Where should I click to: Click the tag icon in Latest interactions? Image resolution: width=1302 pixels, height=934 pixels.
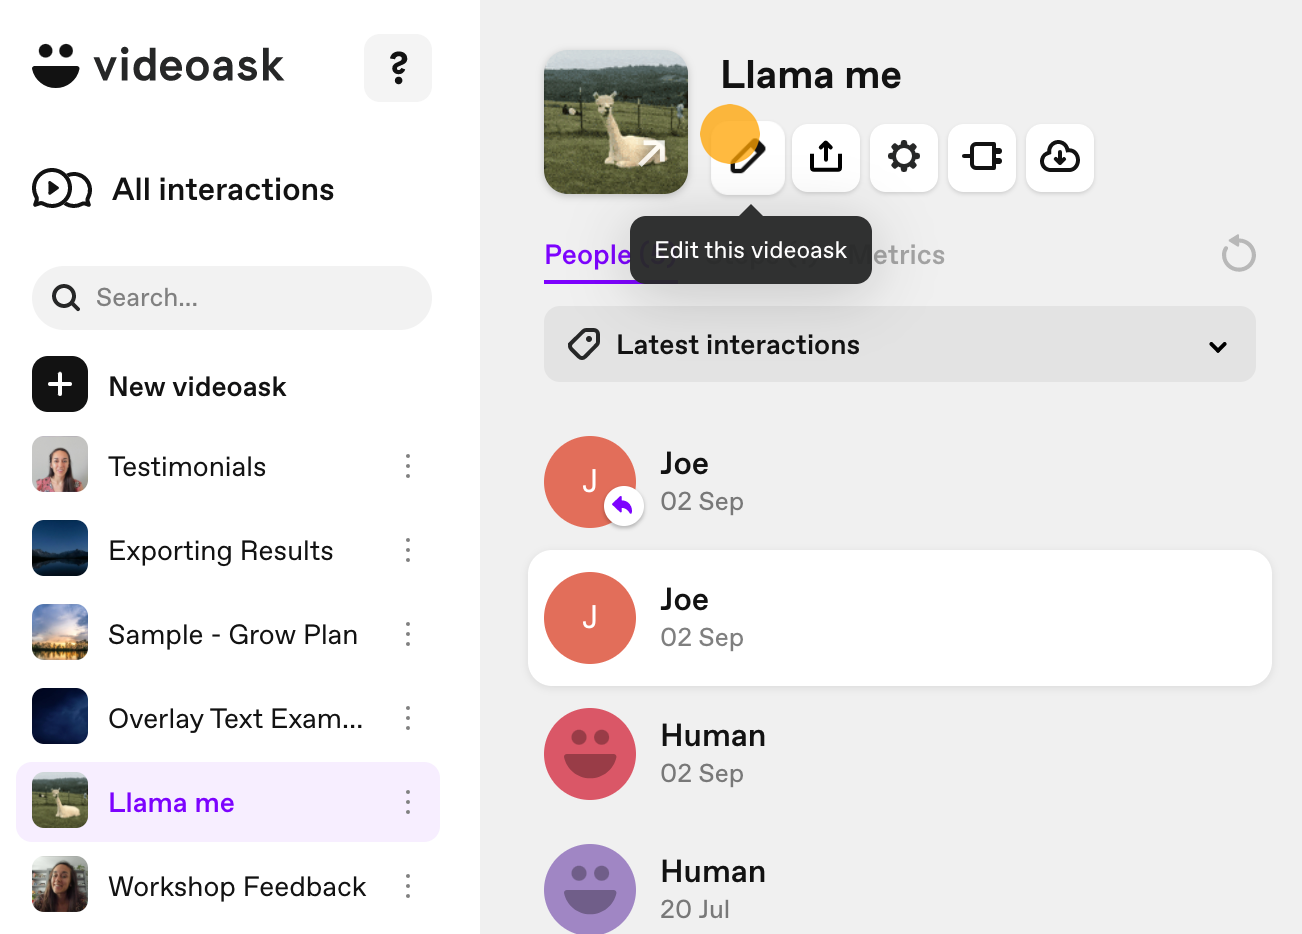coord(584,344)
